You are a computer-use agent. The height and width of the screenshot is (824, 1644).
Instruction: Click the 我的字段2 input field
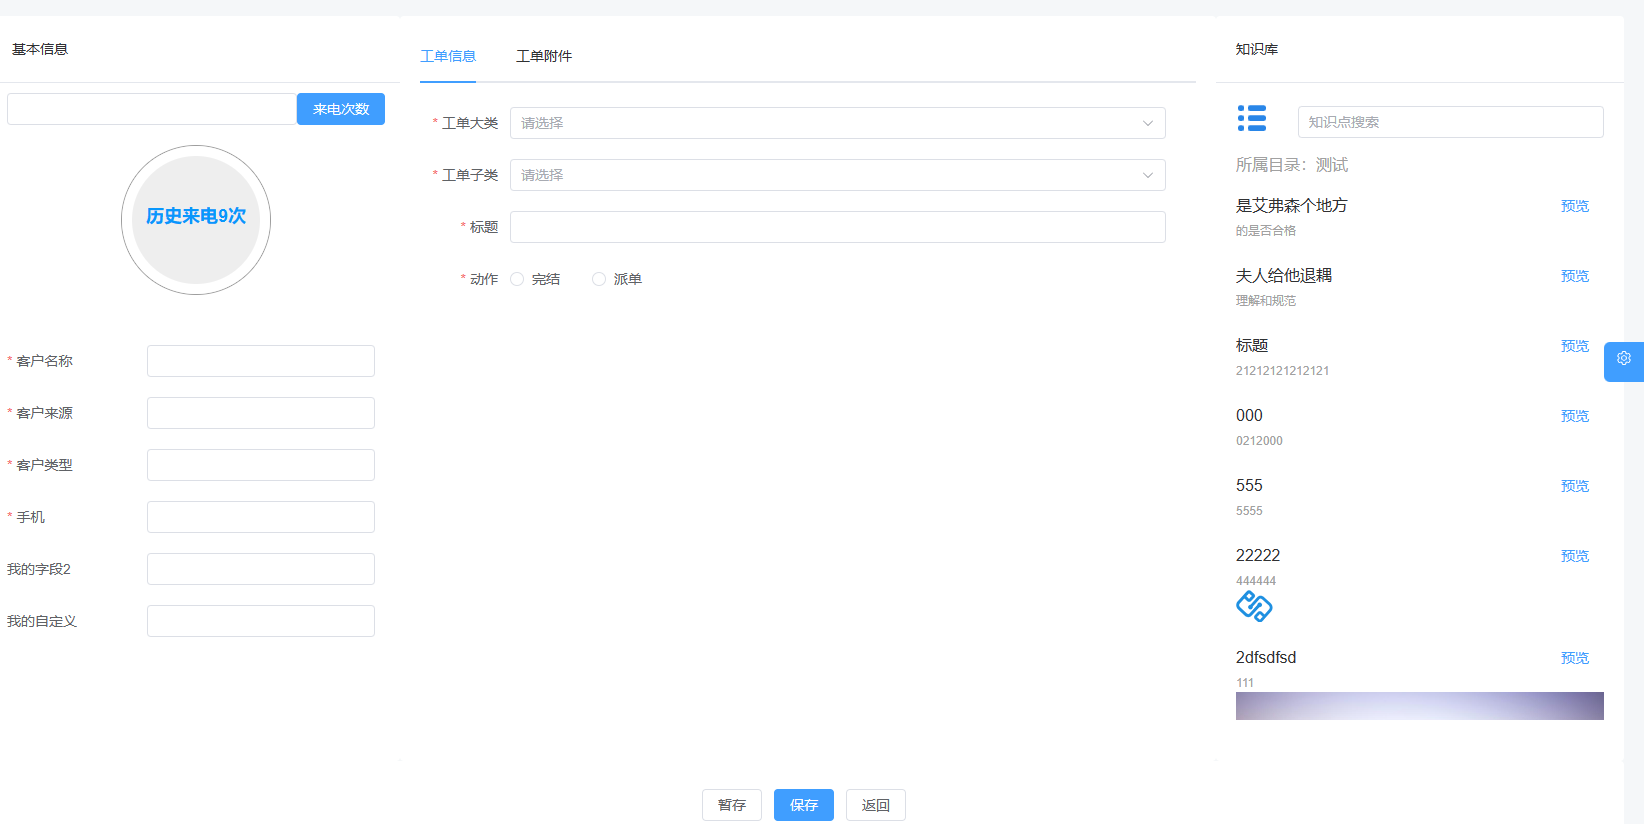[x=261, y=569]
